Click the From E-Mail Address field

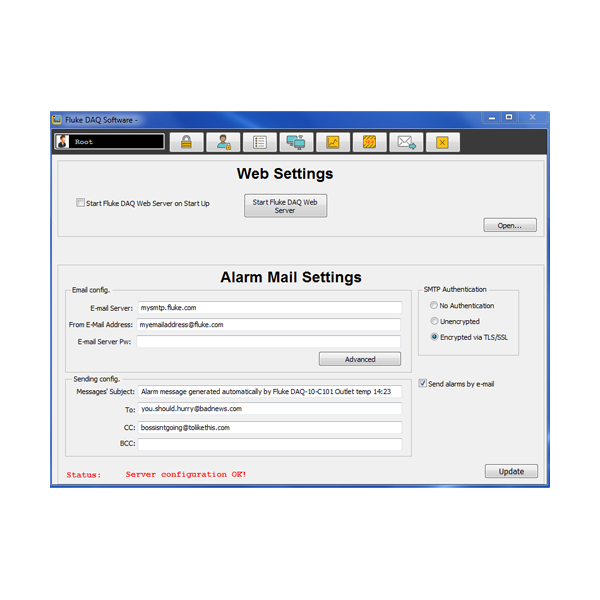coord(269,324)
